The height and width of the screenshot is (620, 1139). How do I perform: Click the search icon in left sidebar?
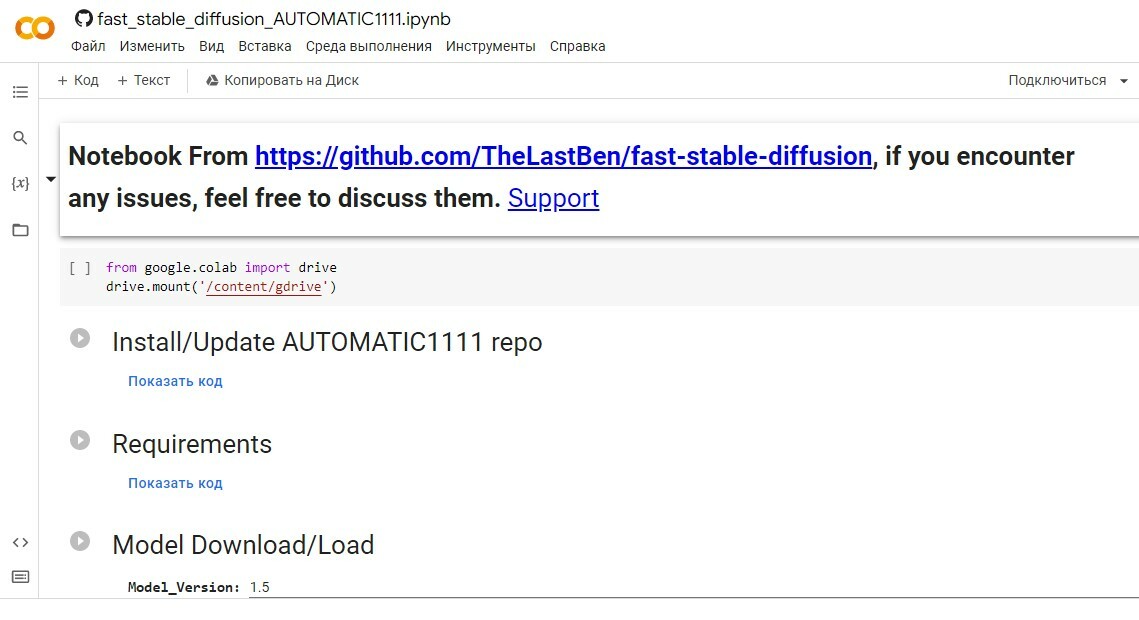[x=20, y=138]
